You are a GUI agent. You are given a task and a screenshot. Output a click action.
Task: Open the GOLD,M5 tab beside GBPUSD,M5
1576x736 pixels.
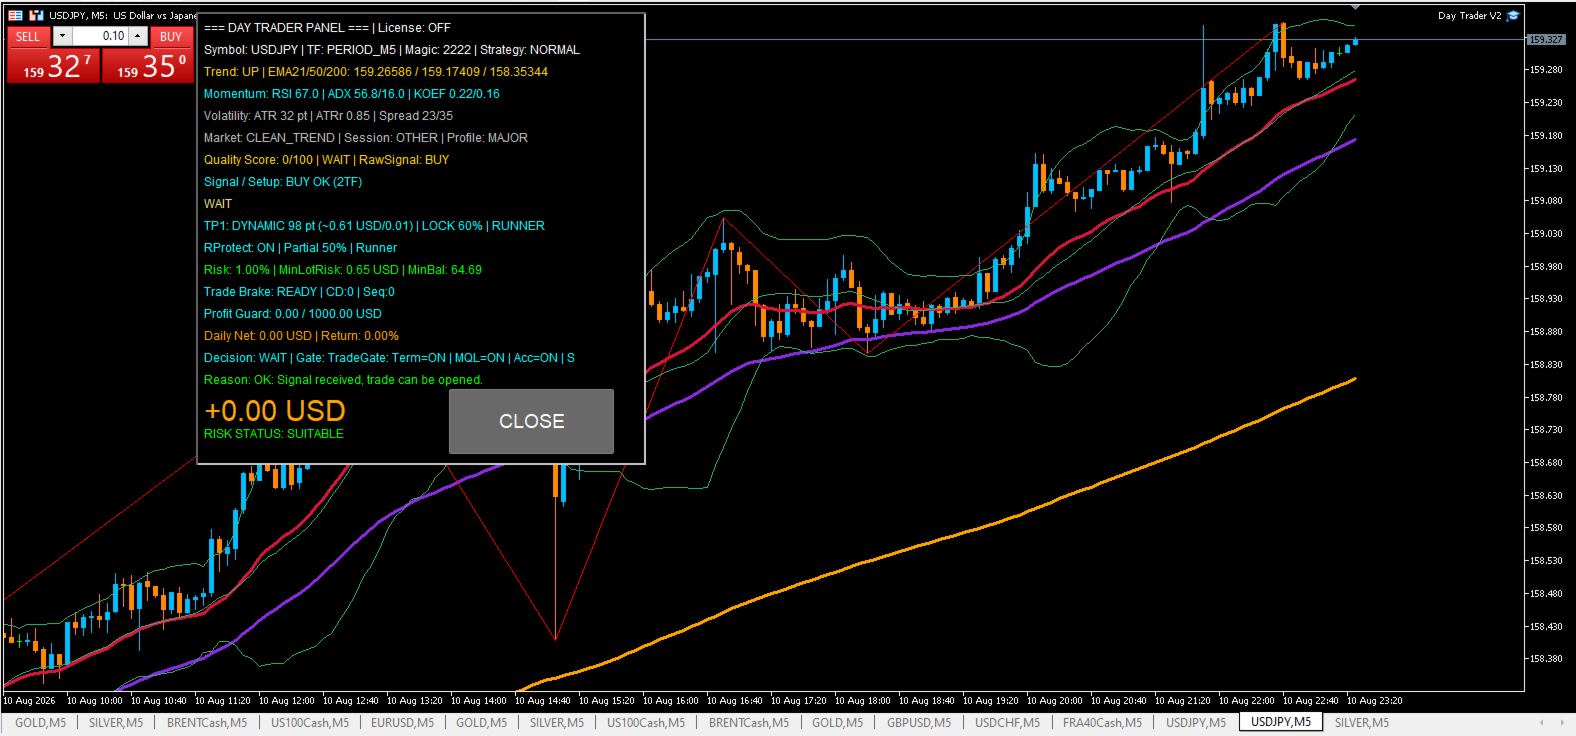click(837, 723)
